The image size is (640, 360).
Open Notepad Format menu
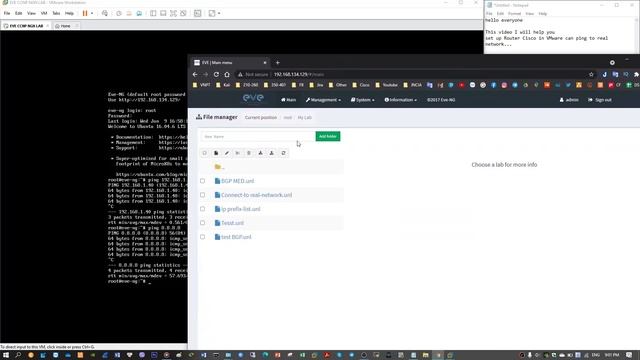click(x=514, y=13)
